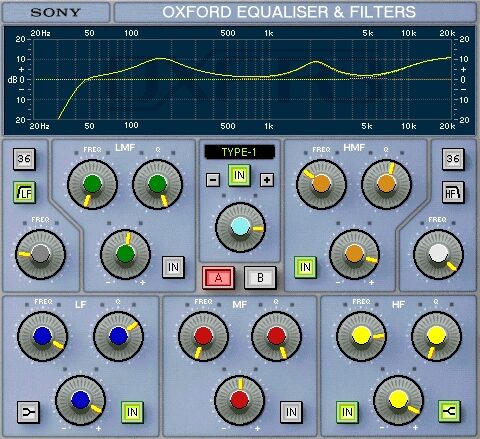
Task: Click the LF filter 36 dB slope button
Action: [x=24, y=159]
